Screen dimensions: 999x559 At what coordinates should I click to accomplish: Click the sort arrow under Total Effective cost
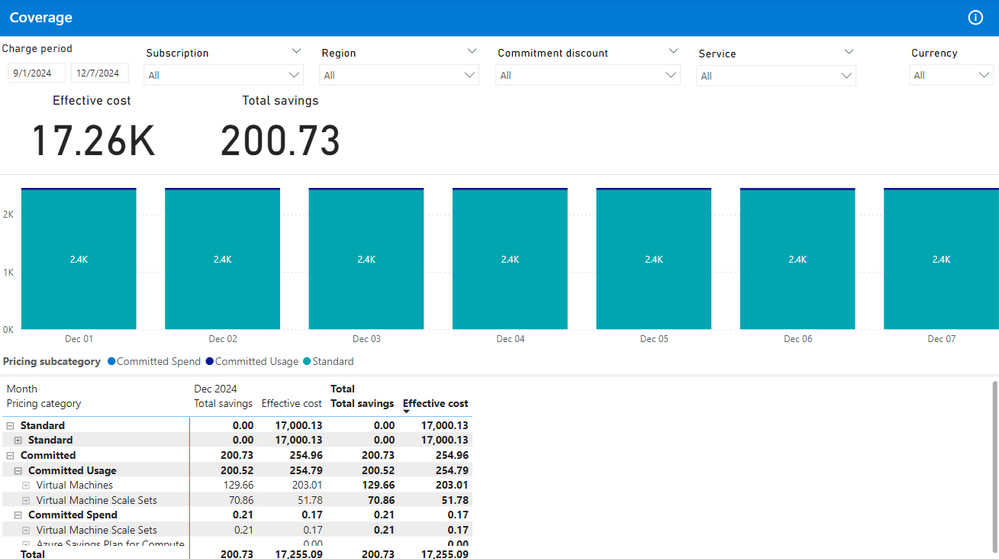[x=408, y=412]
